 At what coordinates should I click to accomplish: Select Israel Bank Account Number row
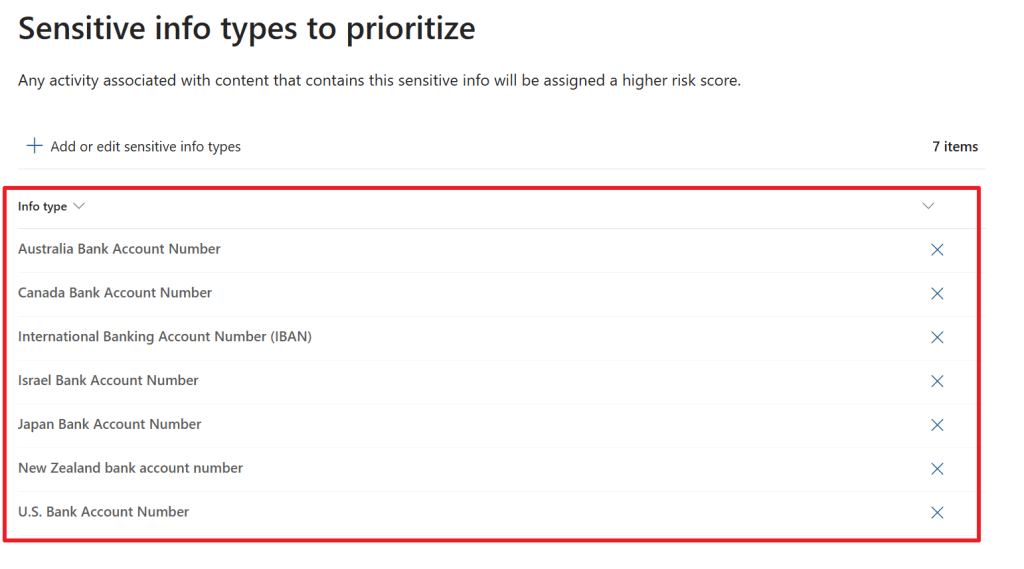click(x=108, y=380)
